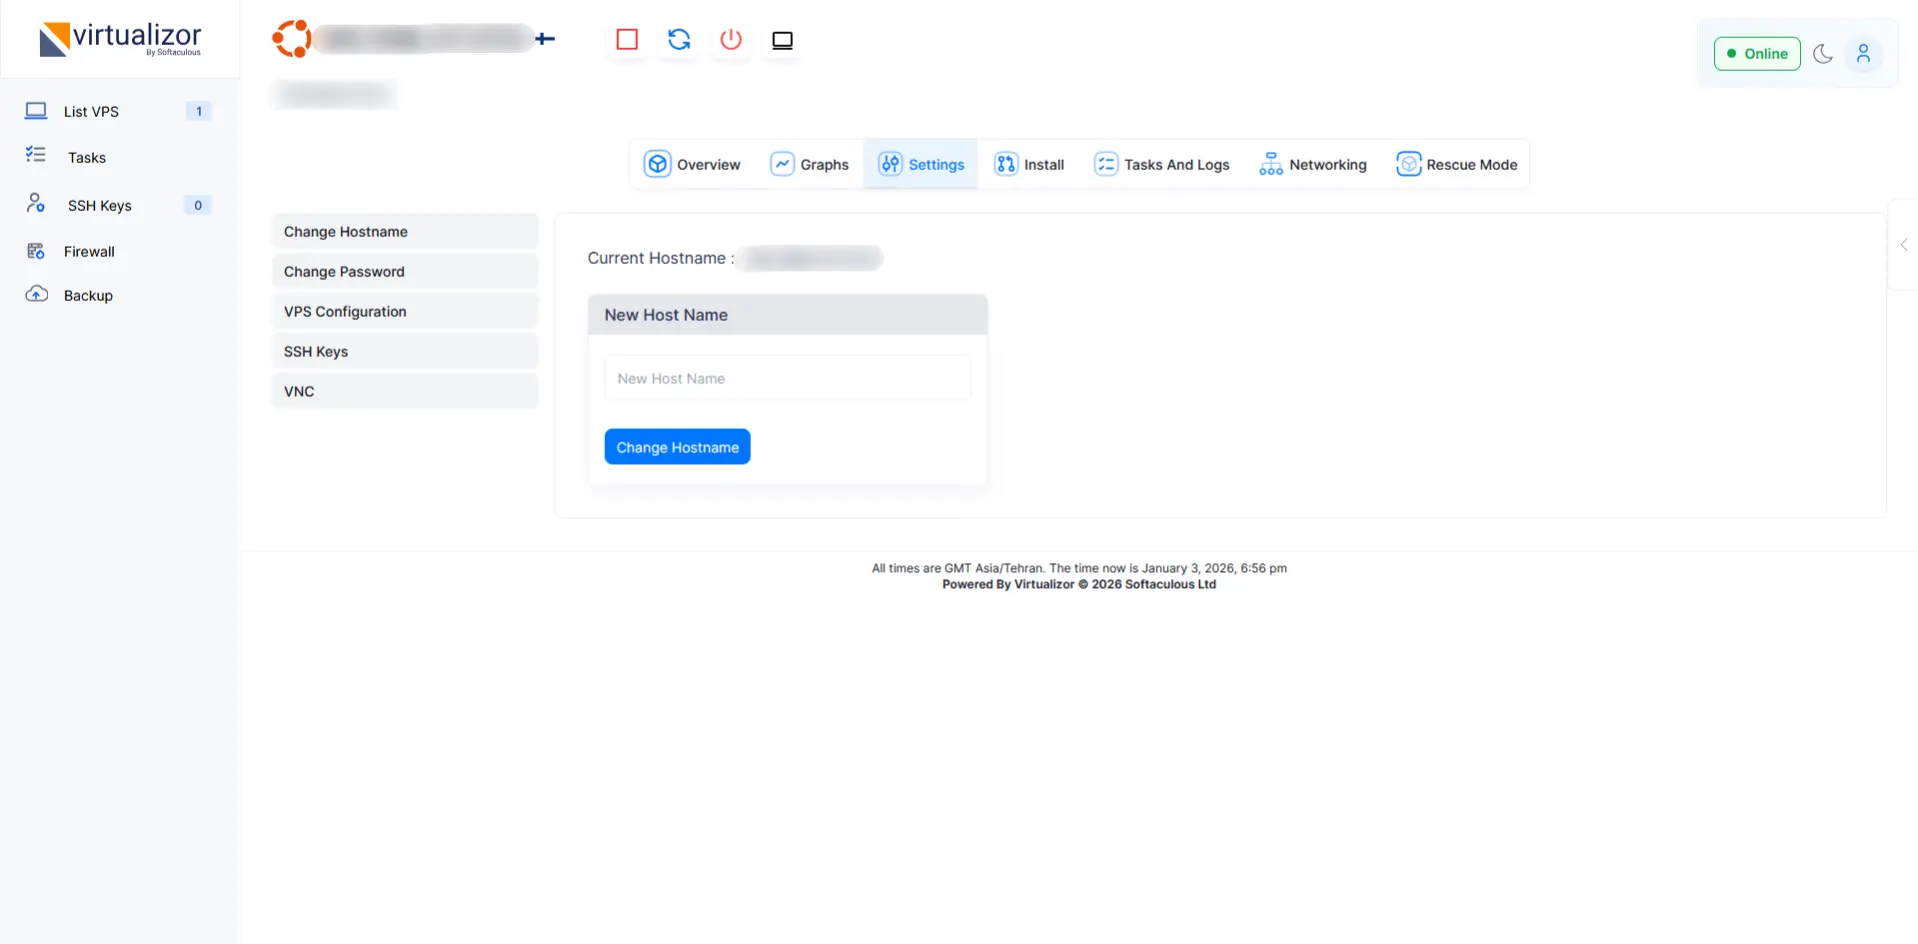Viewport: 1918px width, 944px height.
Task: Focus the New Host Name input field
Action: pyautogui.click(x=787, y=379)
